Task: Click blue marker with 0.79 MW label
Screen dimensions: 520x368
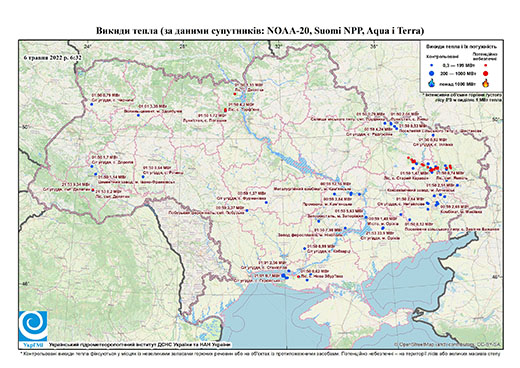Action: click(91, 104)
